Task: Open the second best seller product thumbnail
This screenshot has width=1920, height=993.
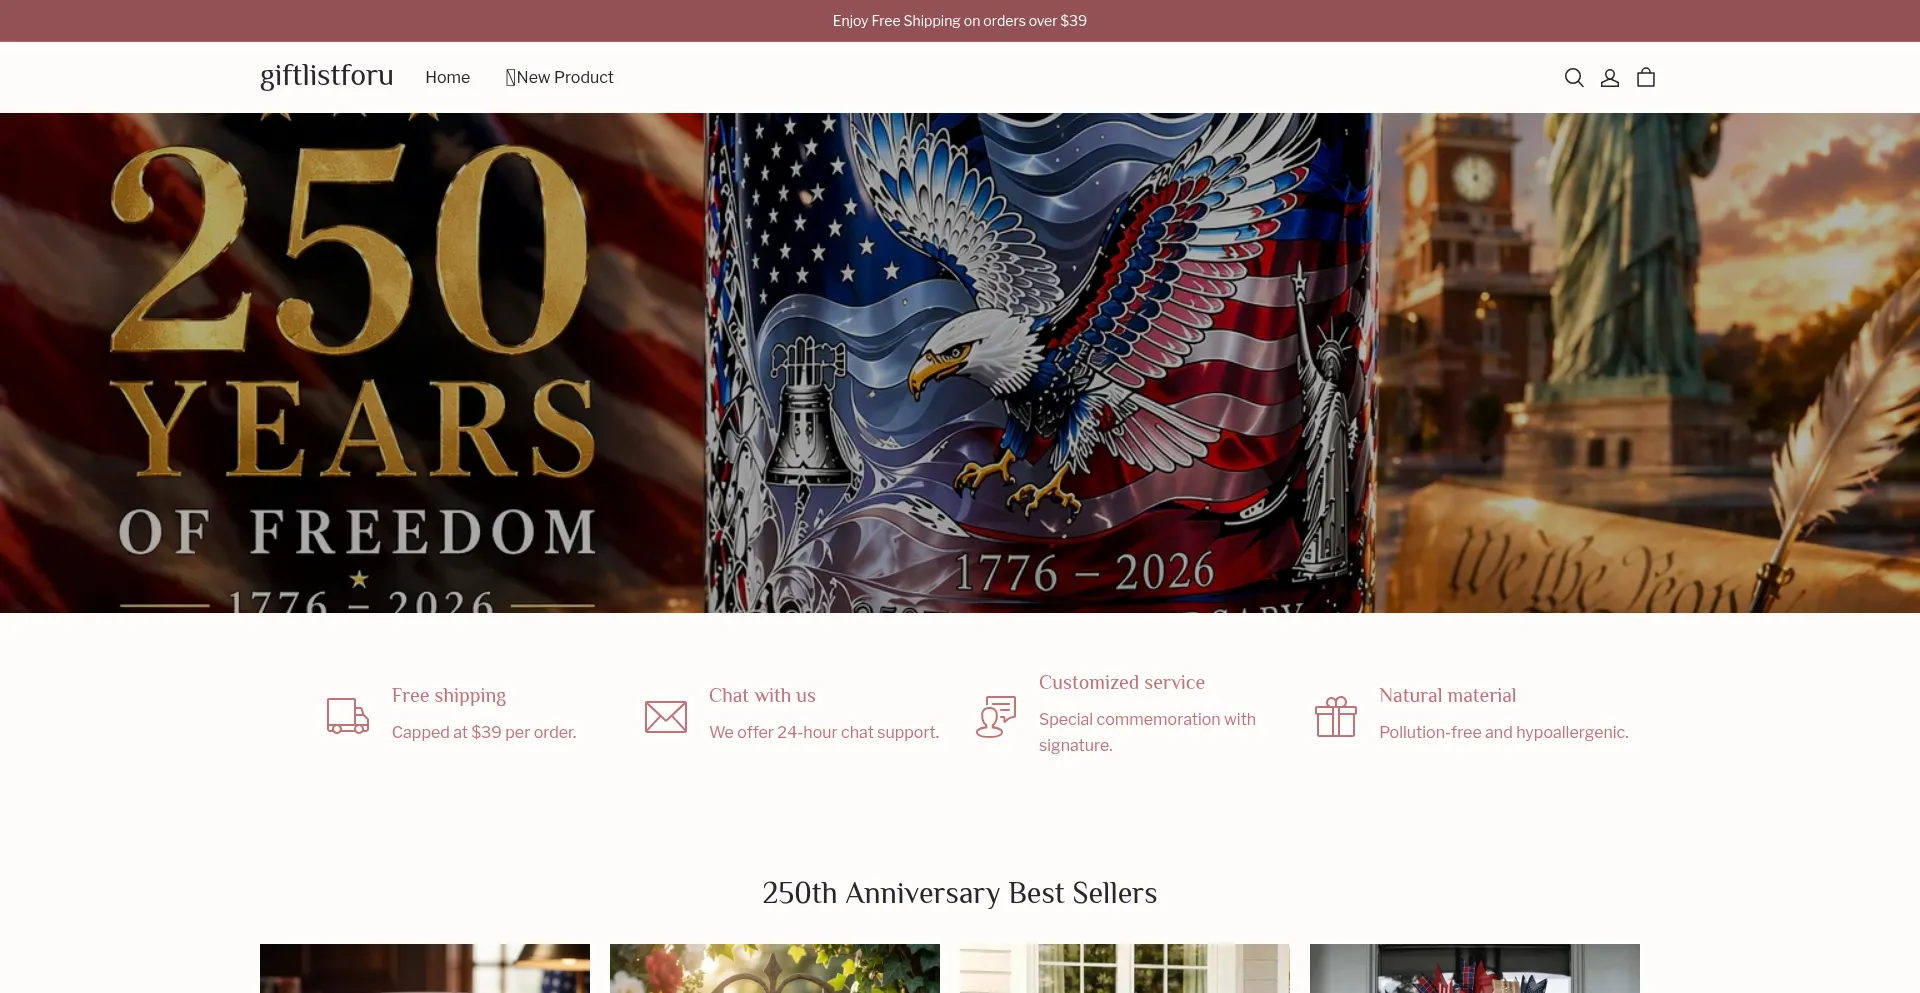Action: [775, 968]
